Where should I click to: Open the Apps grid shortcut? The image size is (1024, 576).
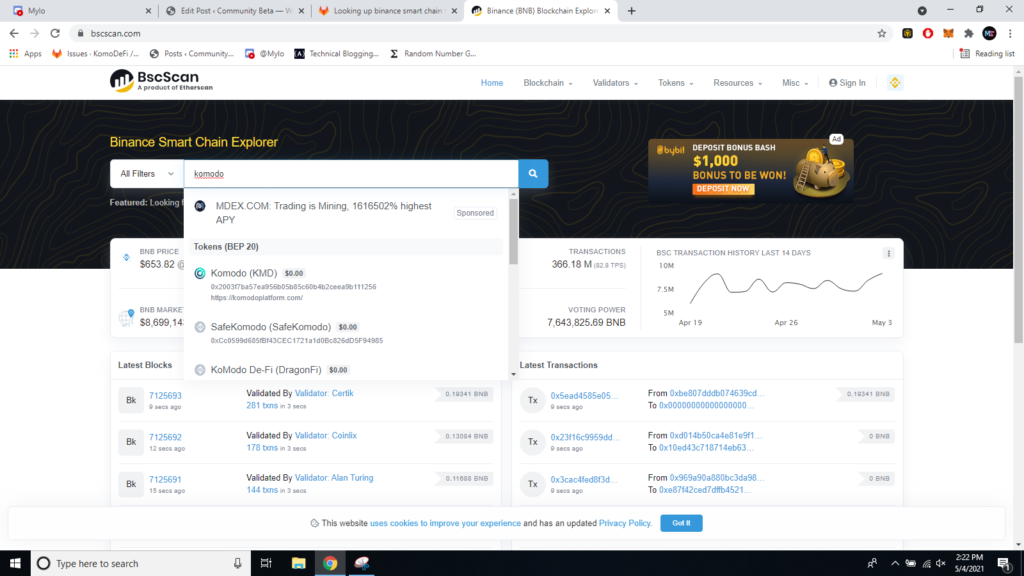coord(25,54)
